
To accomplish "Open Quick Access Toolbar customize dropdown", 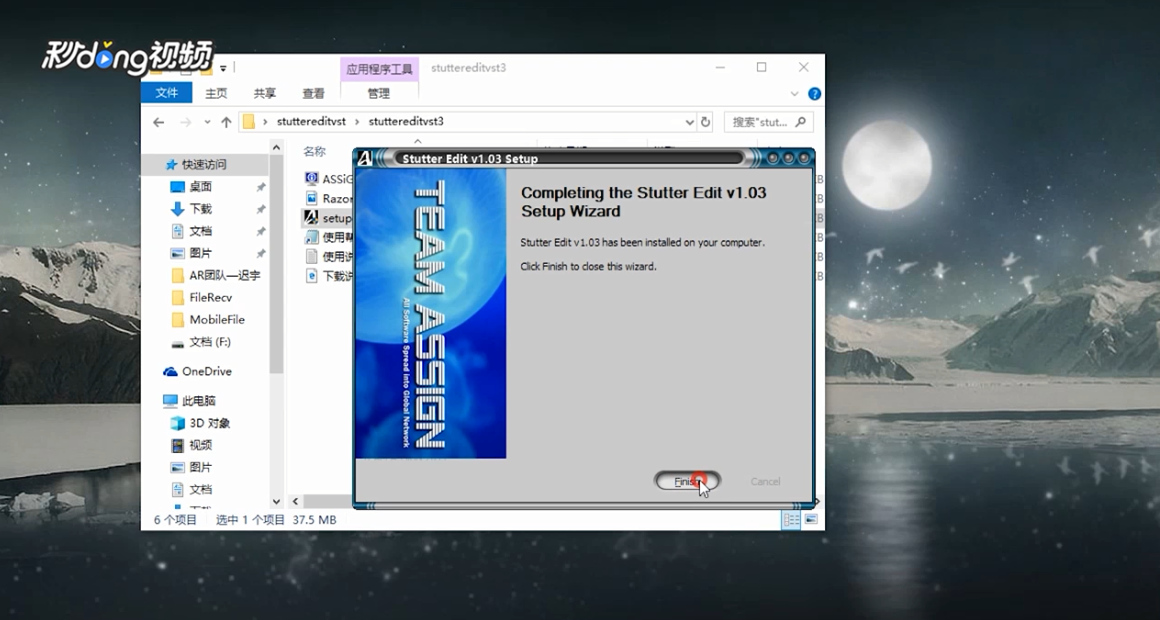I will 223,68.
